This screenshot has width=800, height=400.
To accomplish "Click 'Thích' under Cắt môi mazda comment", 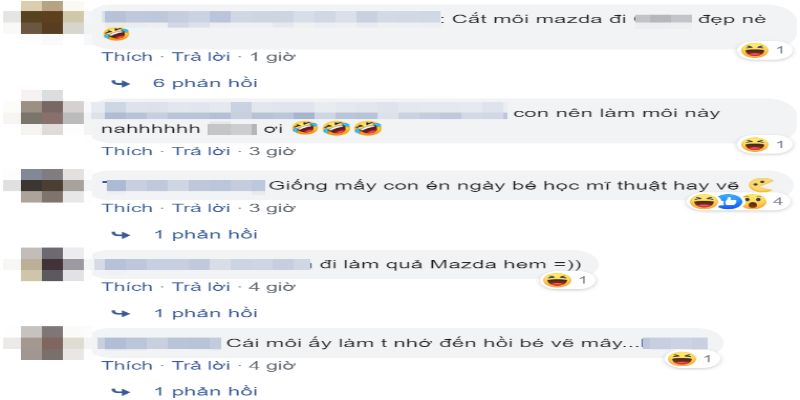I will point(127,56).
